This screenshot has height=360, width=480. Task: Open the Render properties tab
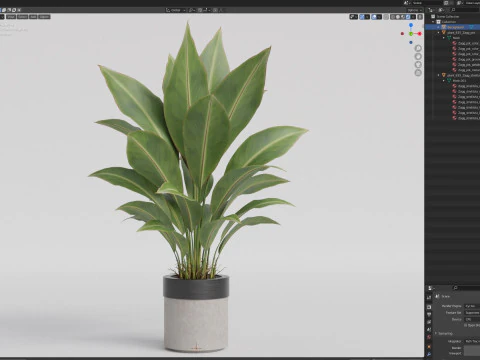pyautogui.click(x=429, y=307)
